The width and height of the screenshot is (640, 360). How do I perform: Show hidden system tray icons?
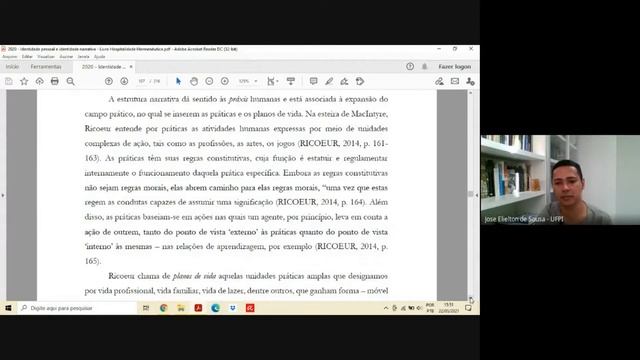[x=386, y=308]
